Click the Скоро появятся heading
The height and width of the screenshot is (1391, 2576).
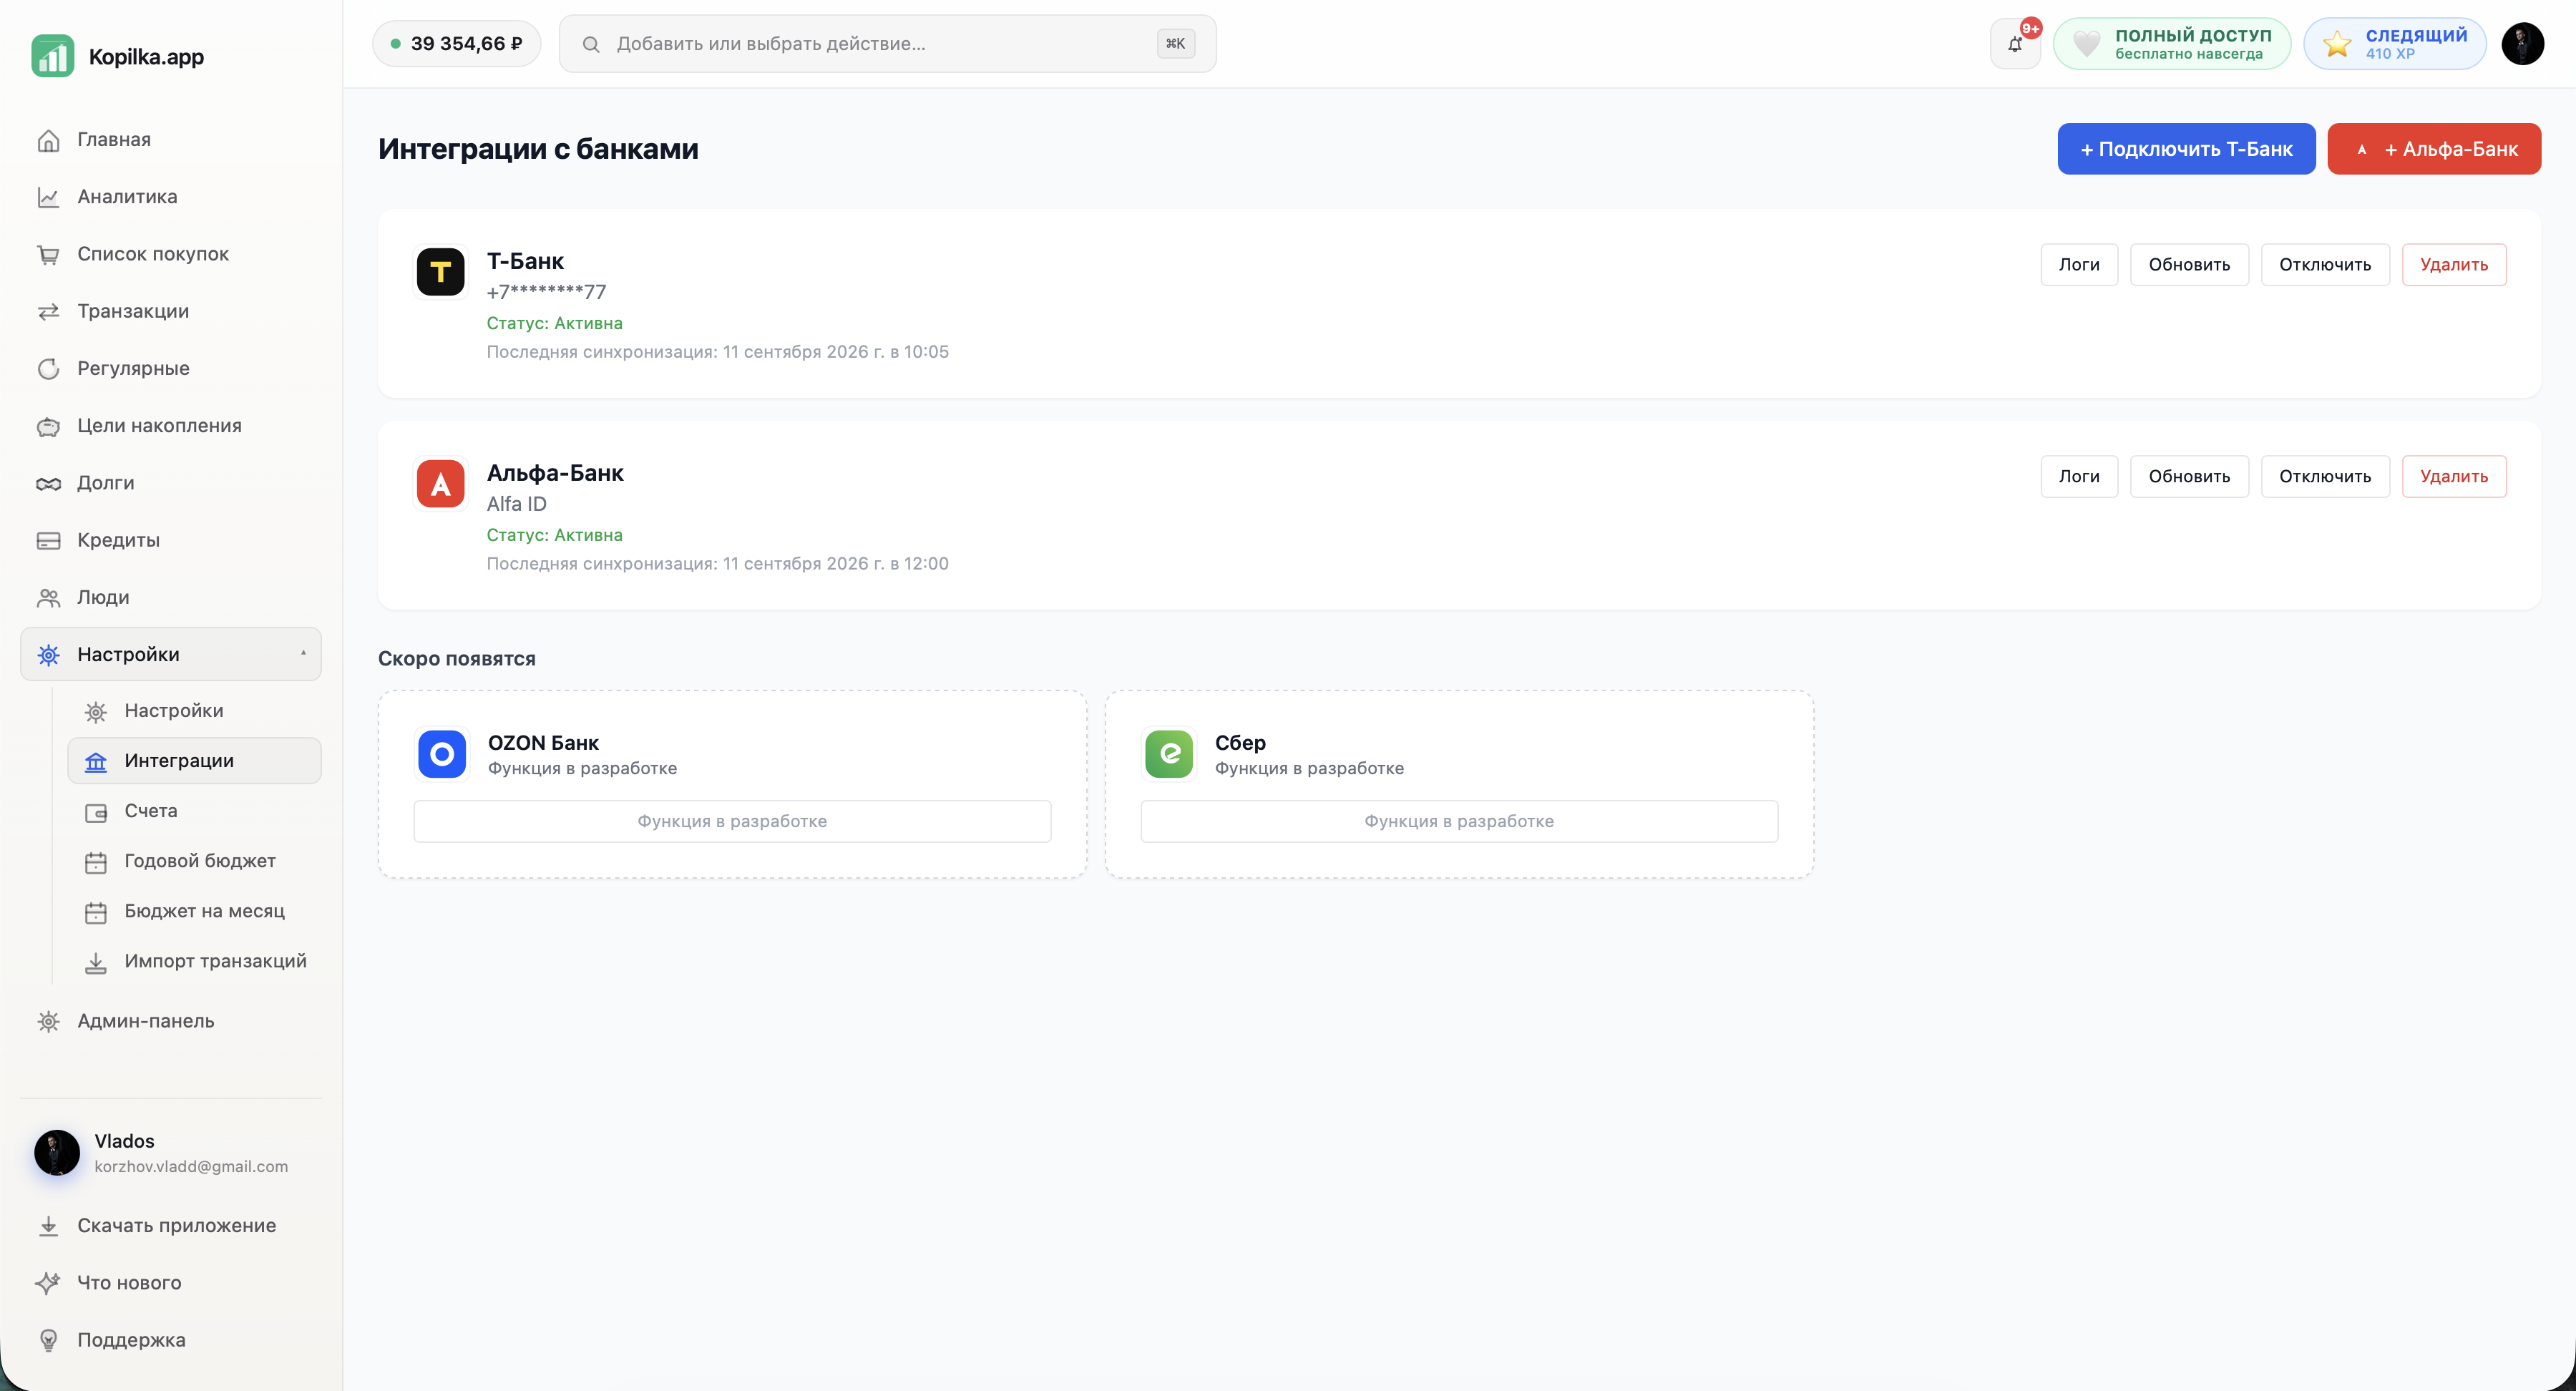click(457, 659)
